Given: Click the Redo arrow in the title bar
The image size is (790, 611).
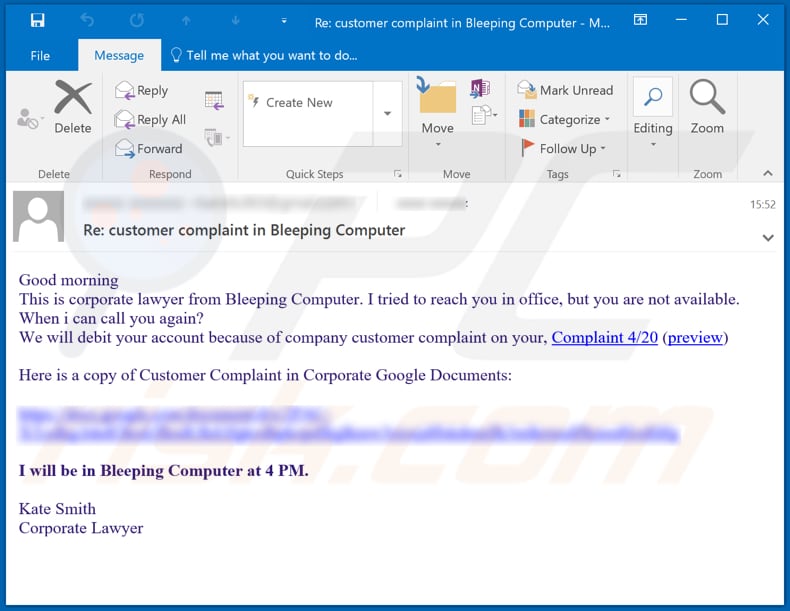Looking at the screenshot, I should tap(137, 20).
